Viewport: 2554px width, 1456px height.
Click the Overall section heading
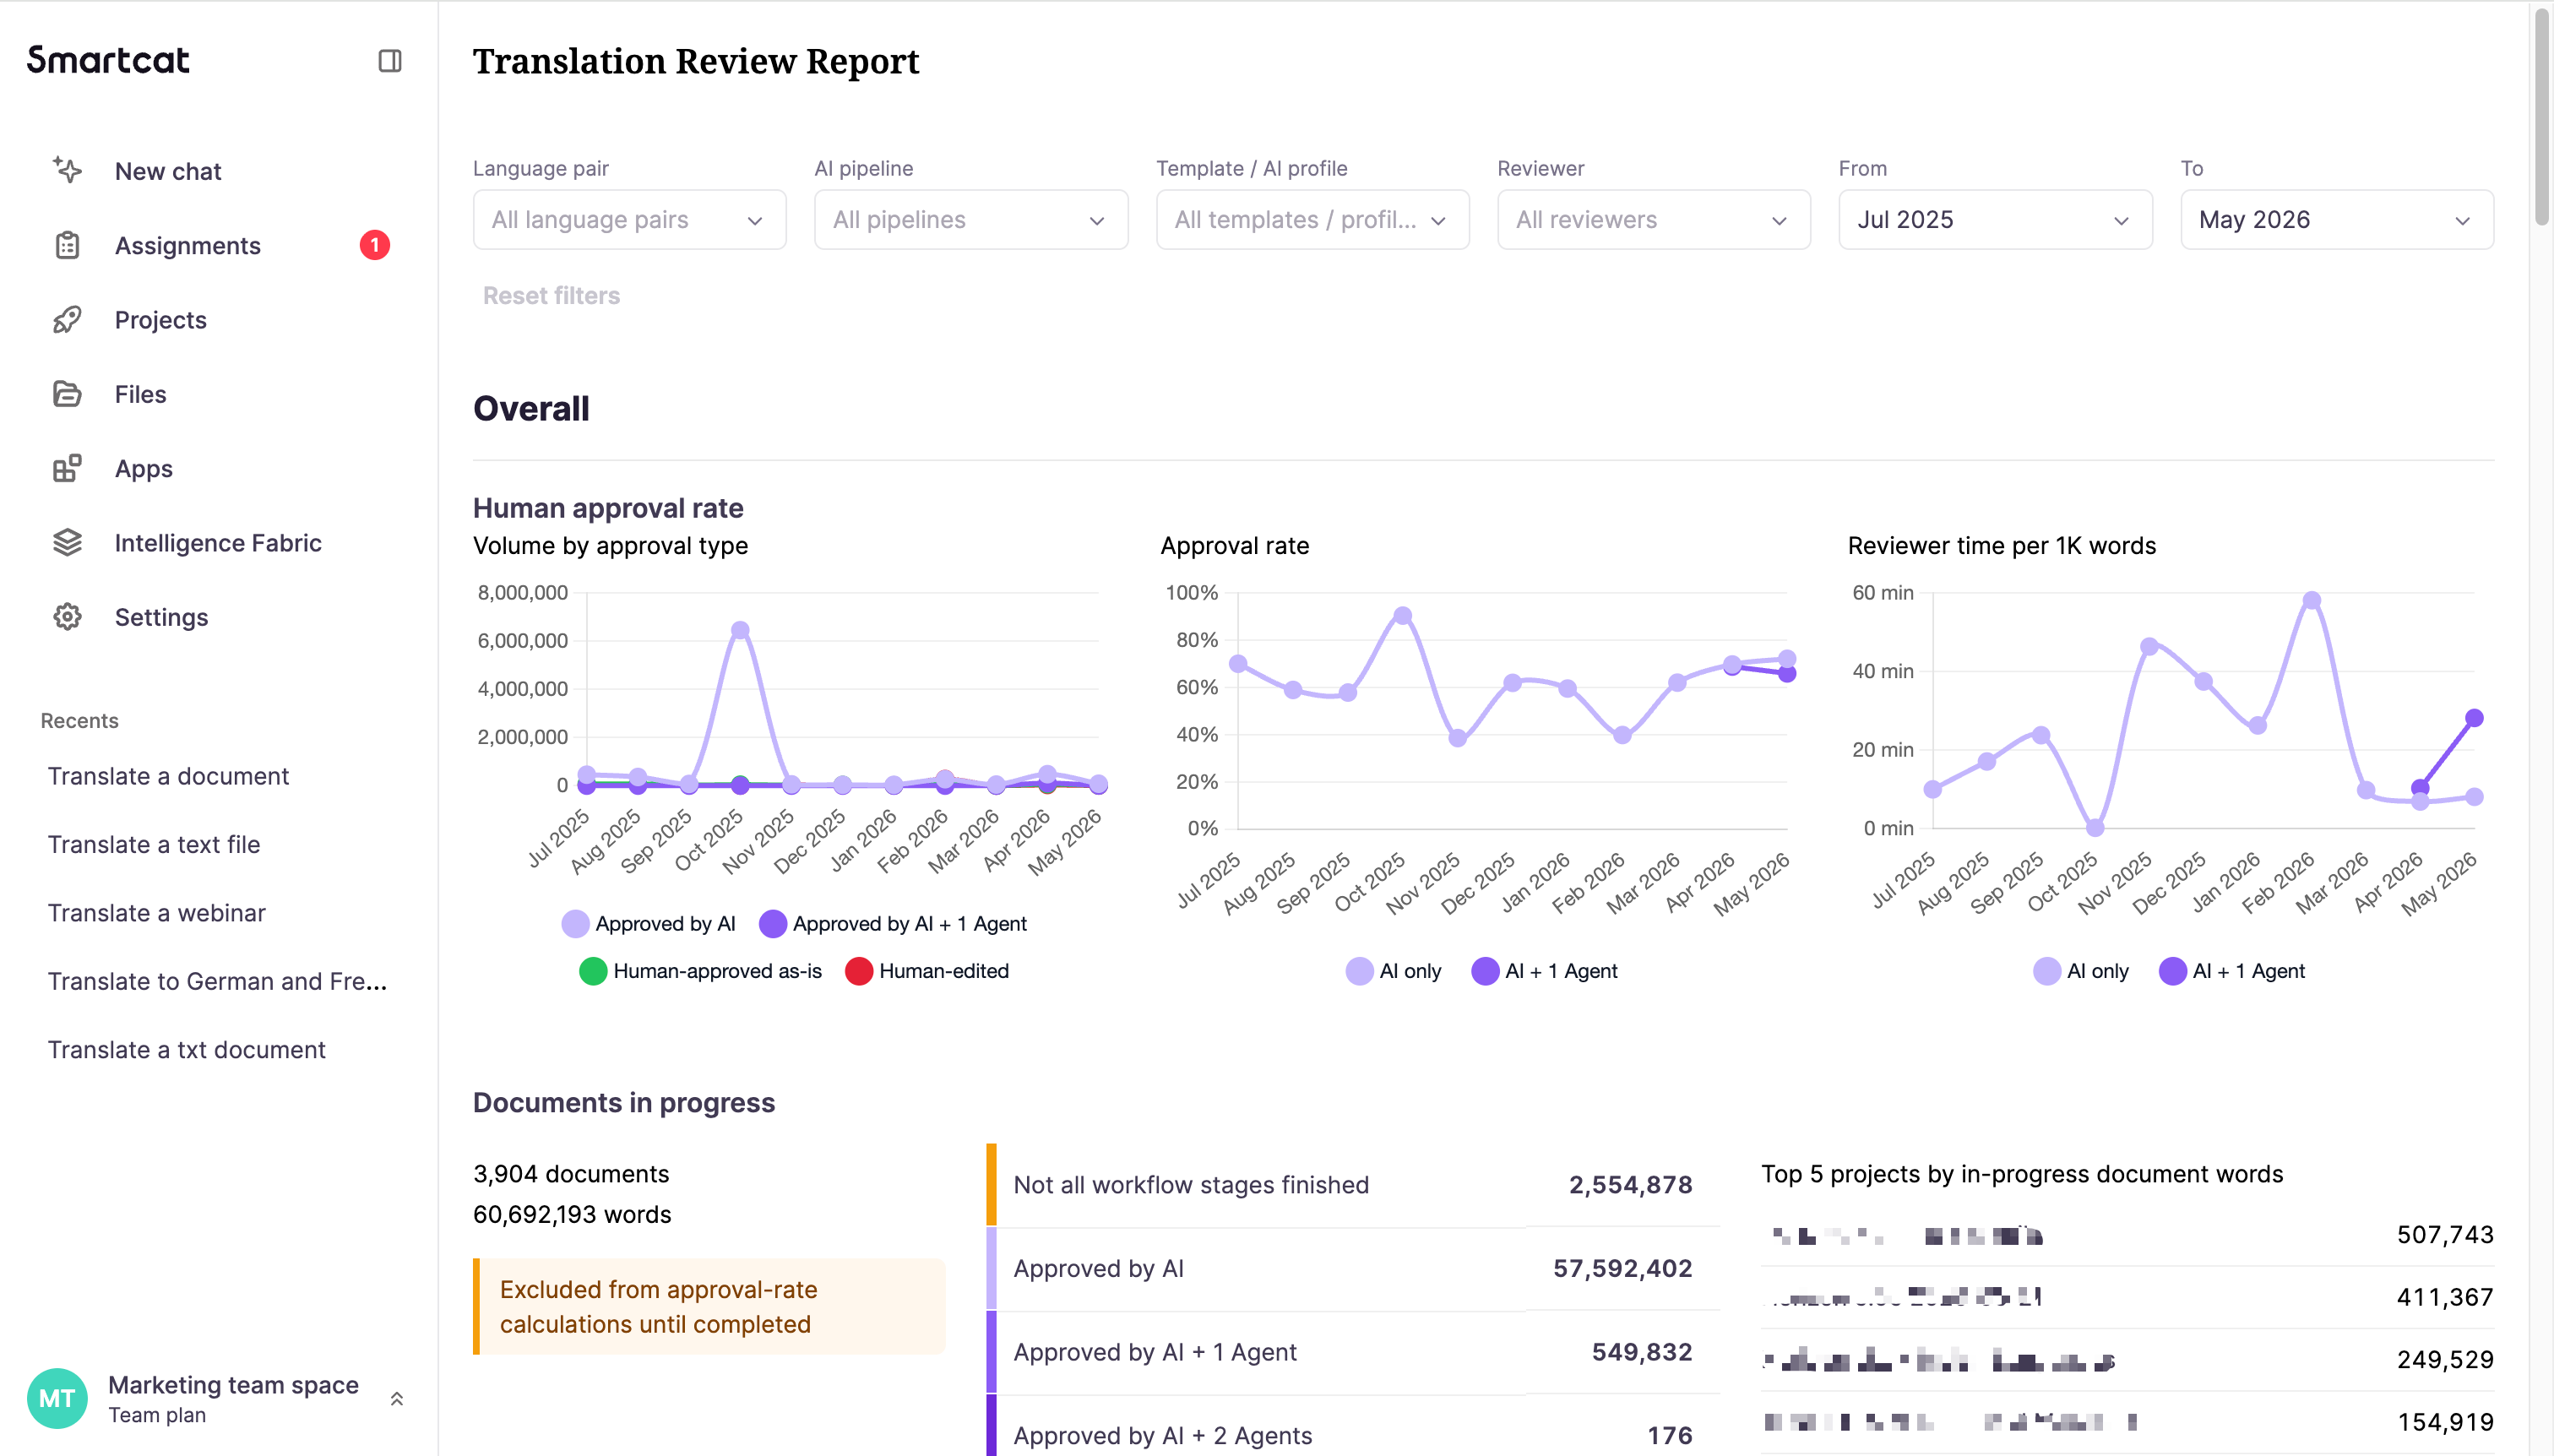[x=531, y=408]
